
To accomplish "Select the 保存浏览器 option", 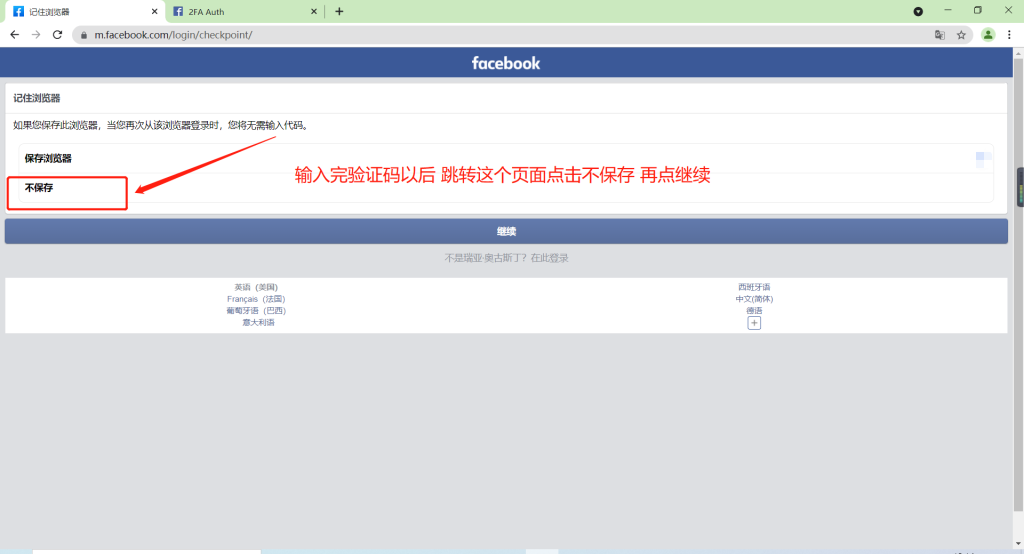I will coord(48,158).
